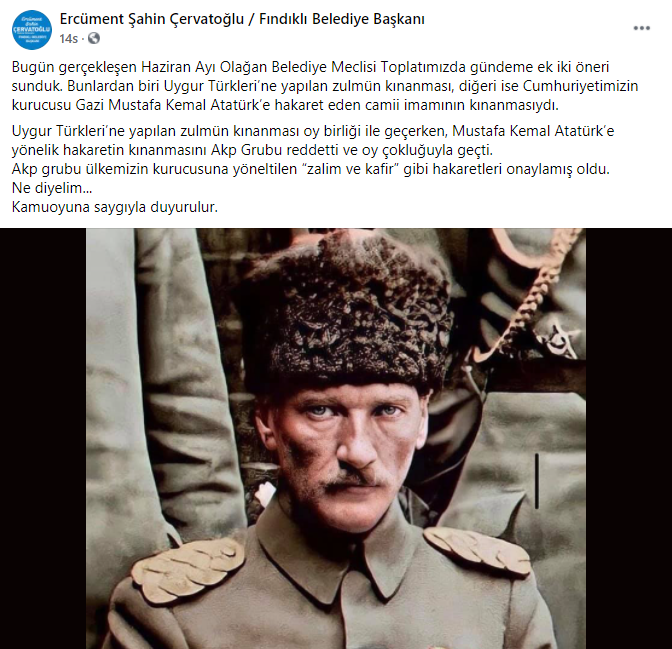Screen dimensions: 672x649
Task: Click the line starting 'Akp grubu ülkemizin'
Action: (310, 169)
